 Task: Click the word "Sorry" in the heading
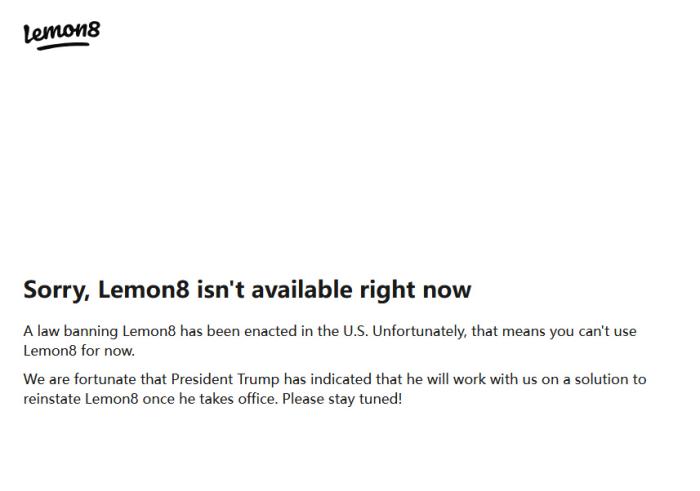tap(57, 290)
